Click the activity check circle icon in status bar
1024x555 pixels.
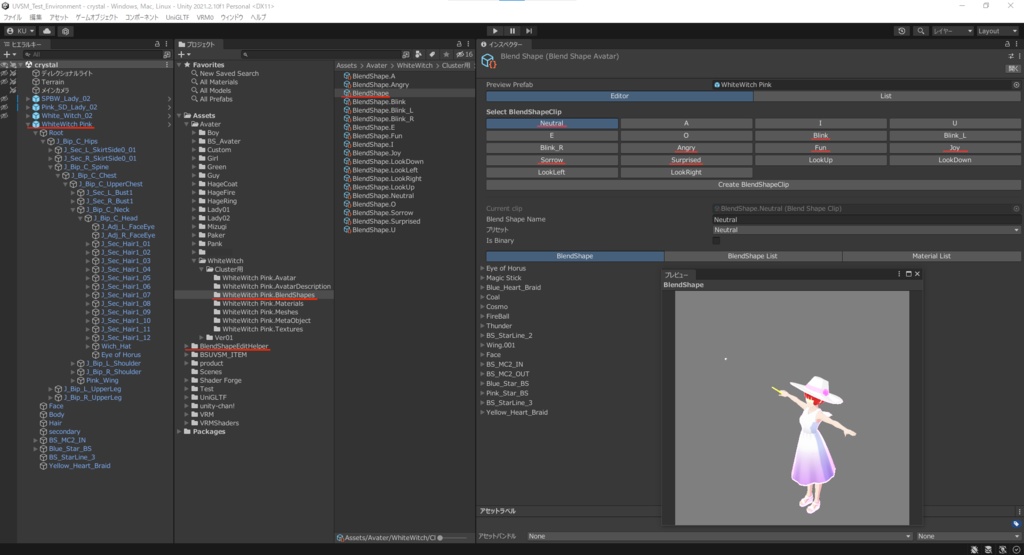[1016, 550]
